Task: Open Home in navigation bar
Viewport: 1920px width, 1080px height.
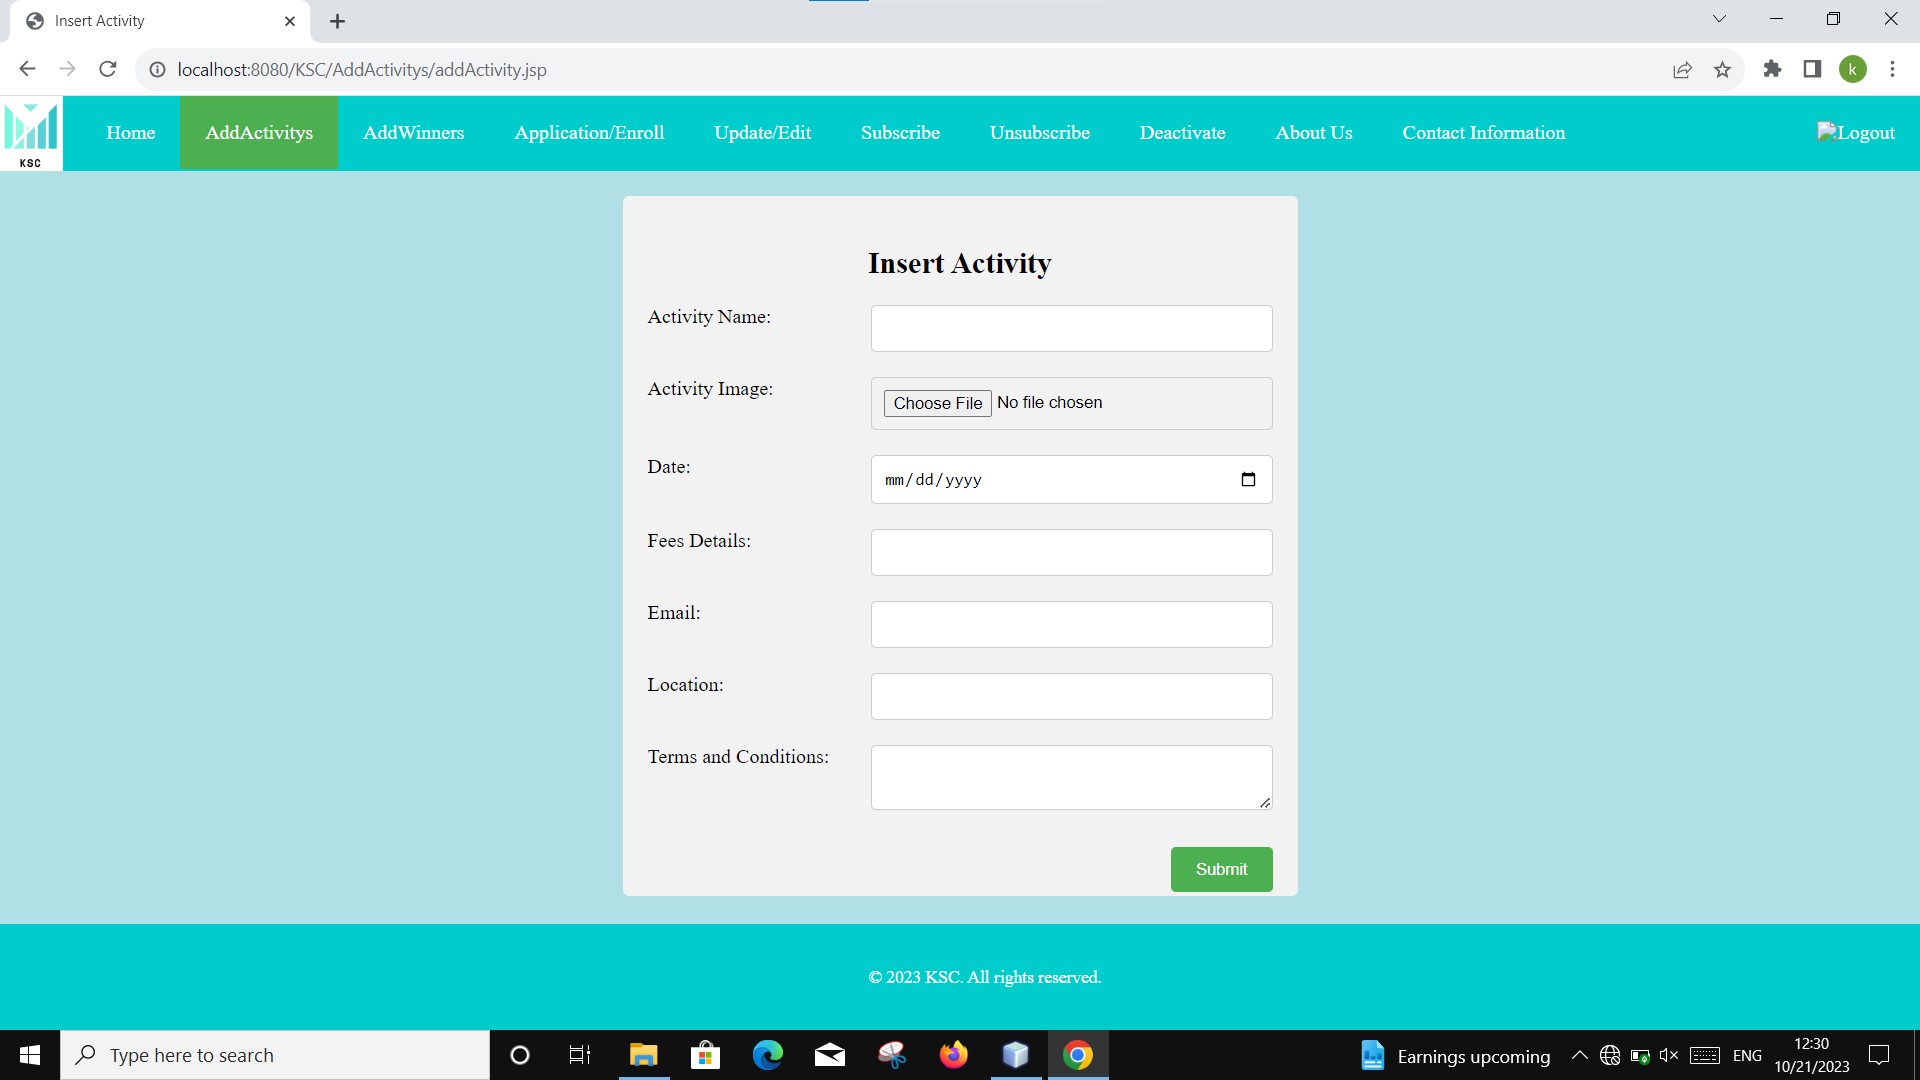Action: 131,133
